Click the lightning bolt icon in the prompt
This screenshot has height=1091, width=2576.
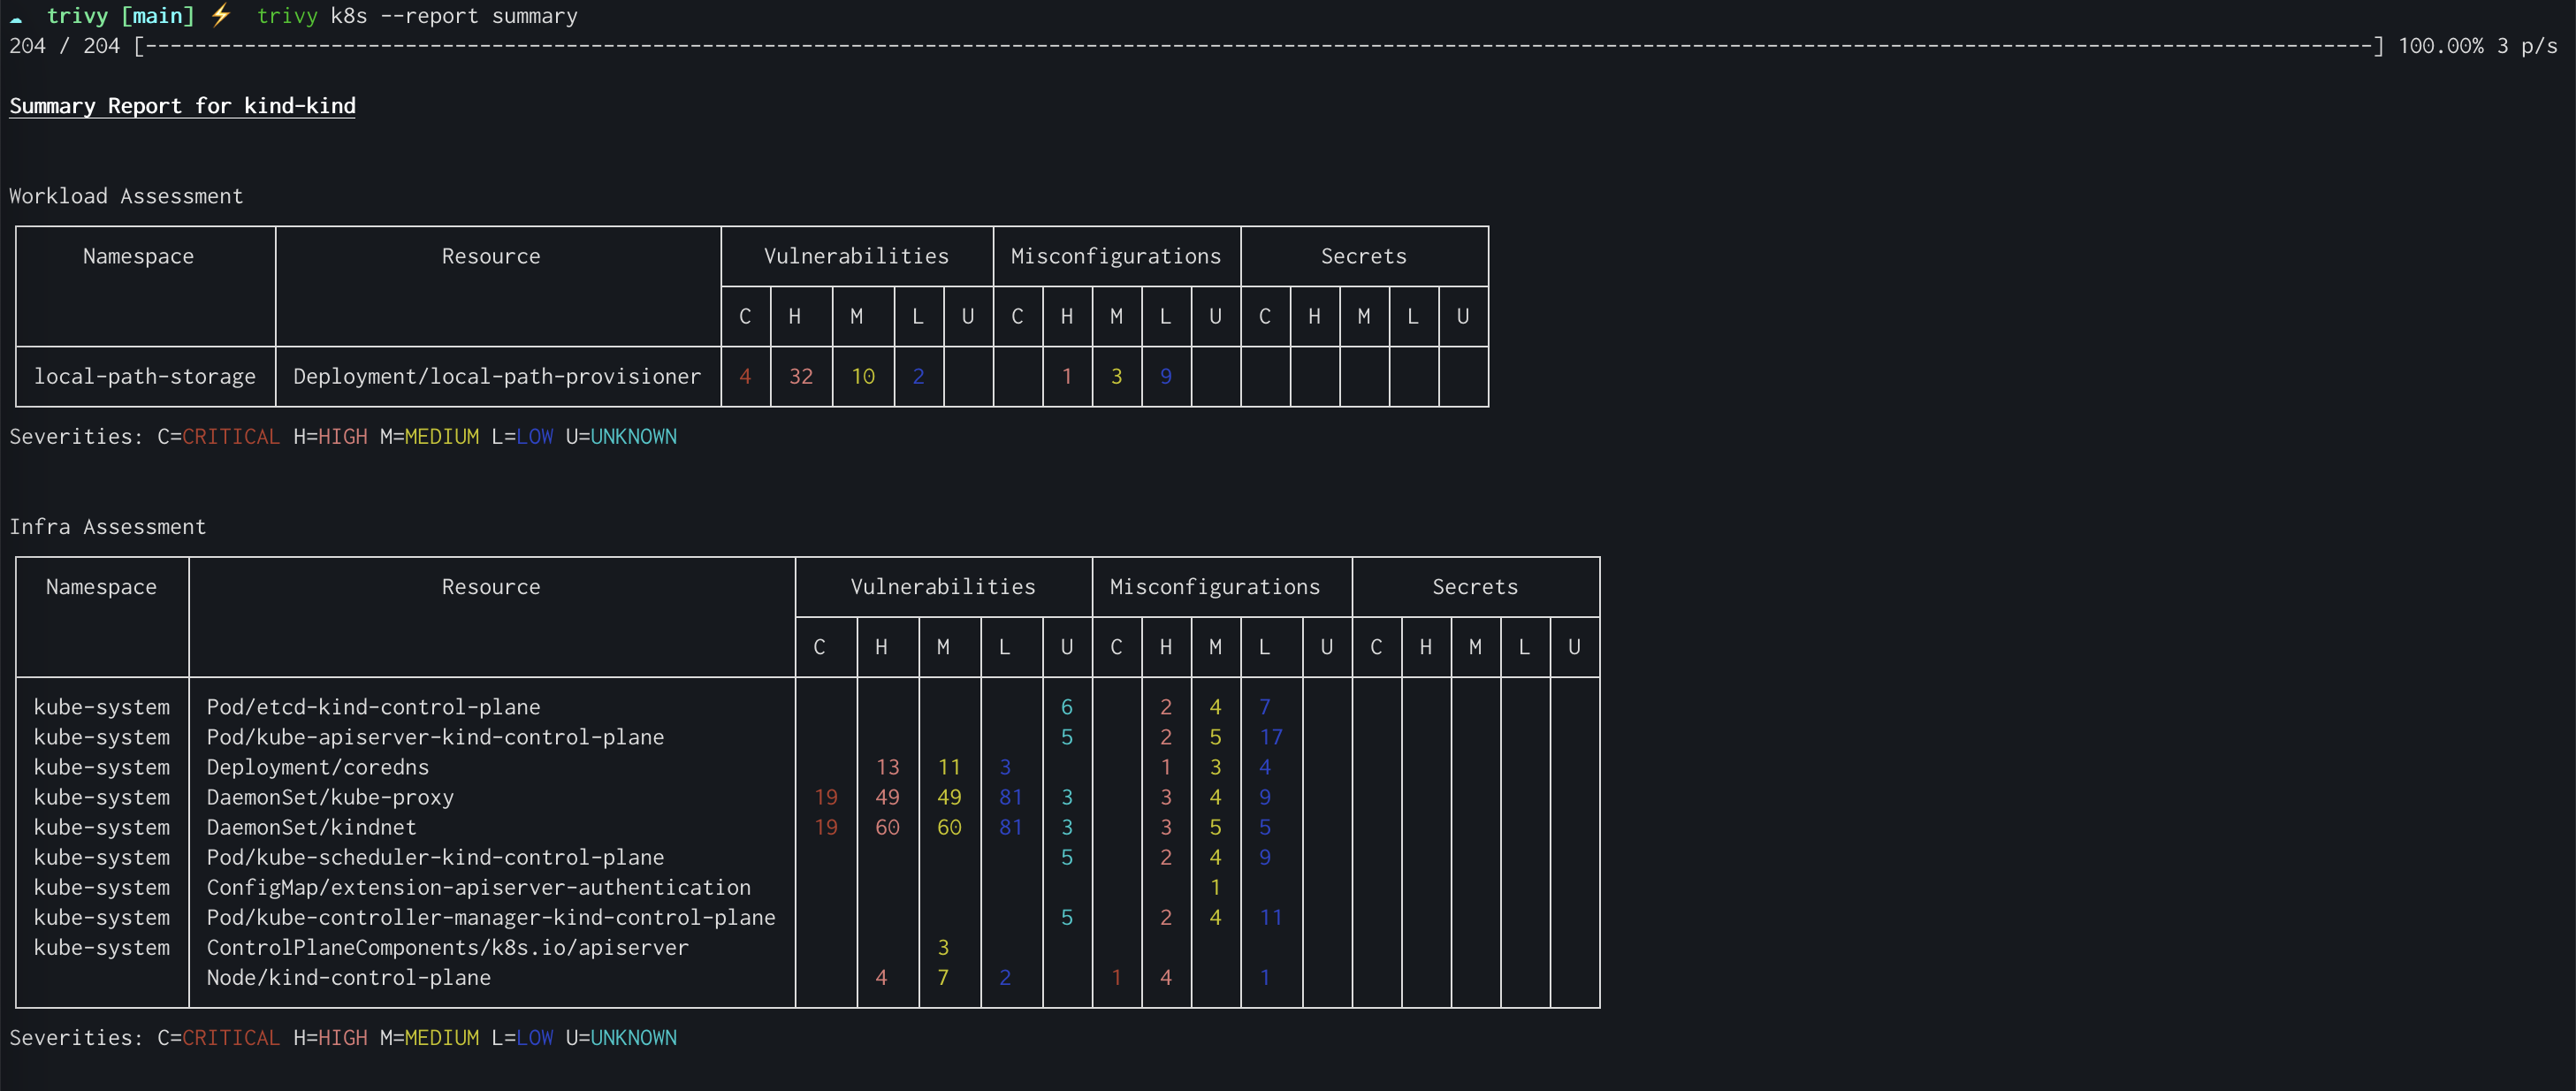(x=222, y=15)
